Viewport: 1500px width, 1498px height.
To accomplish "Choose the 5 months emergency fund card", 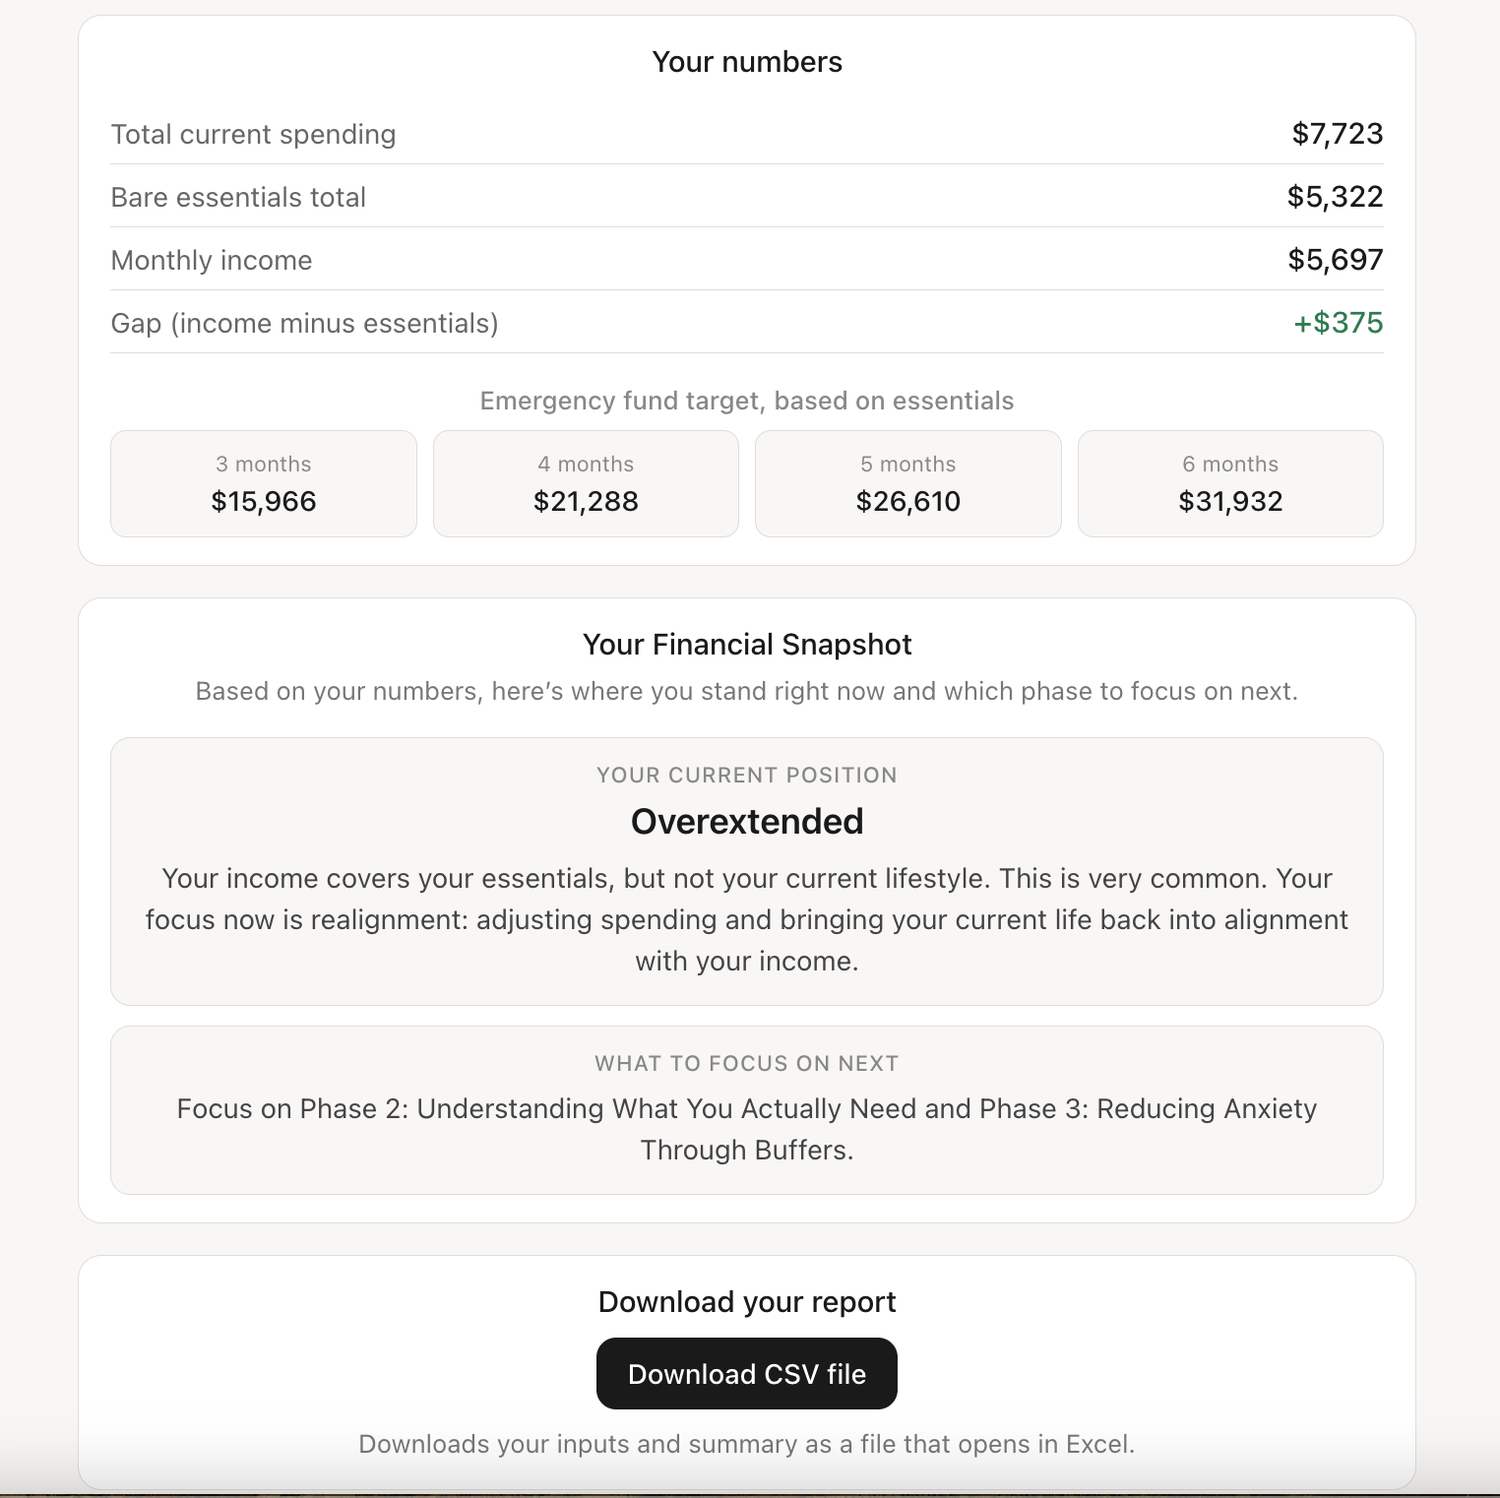I will coord(907,484).
